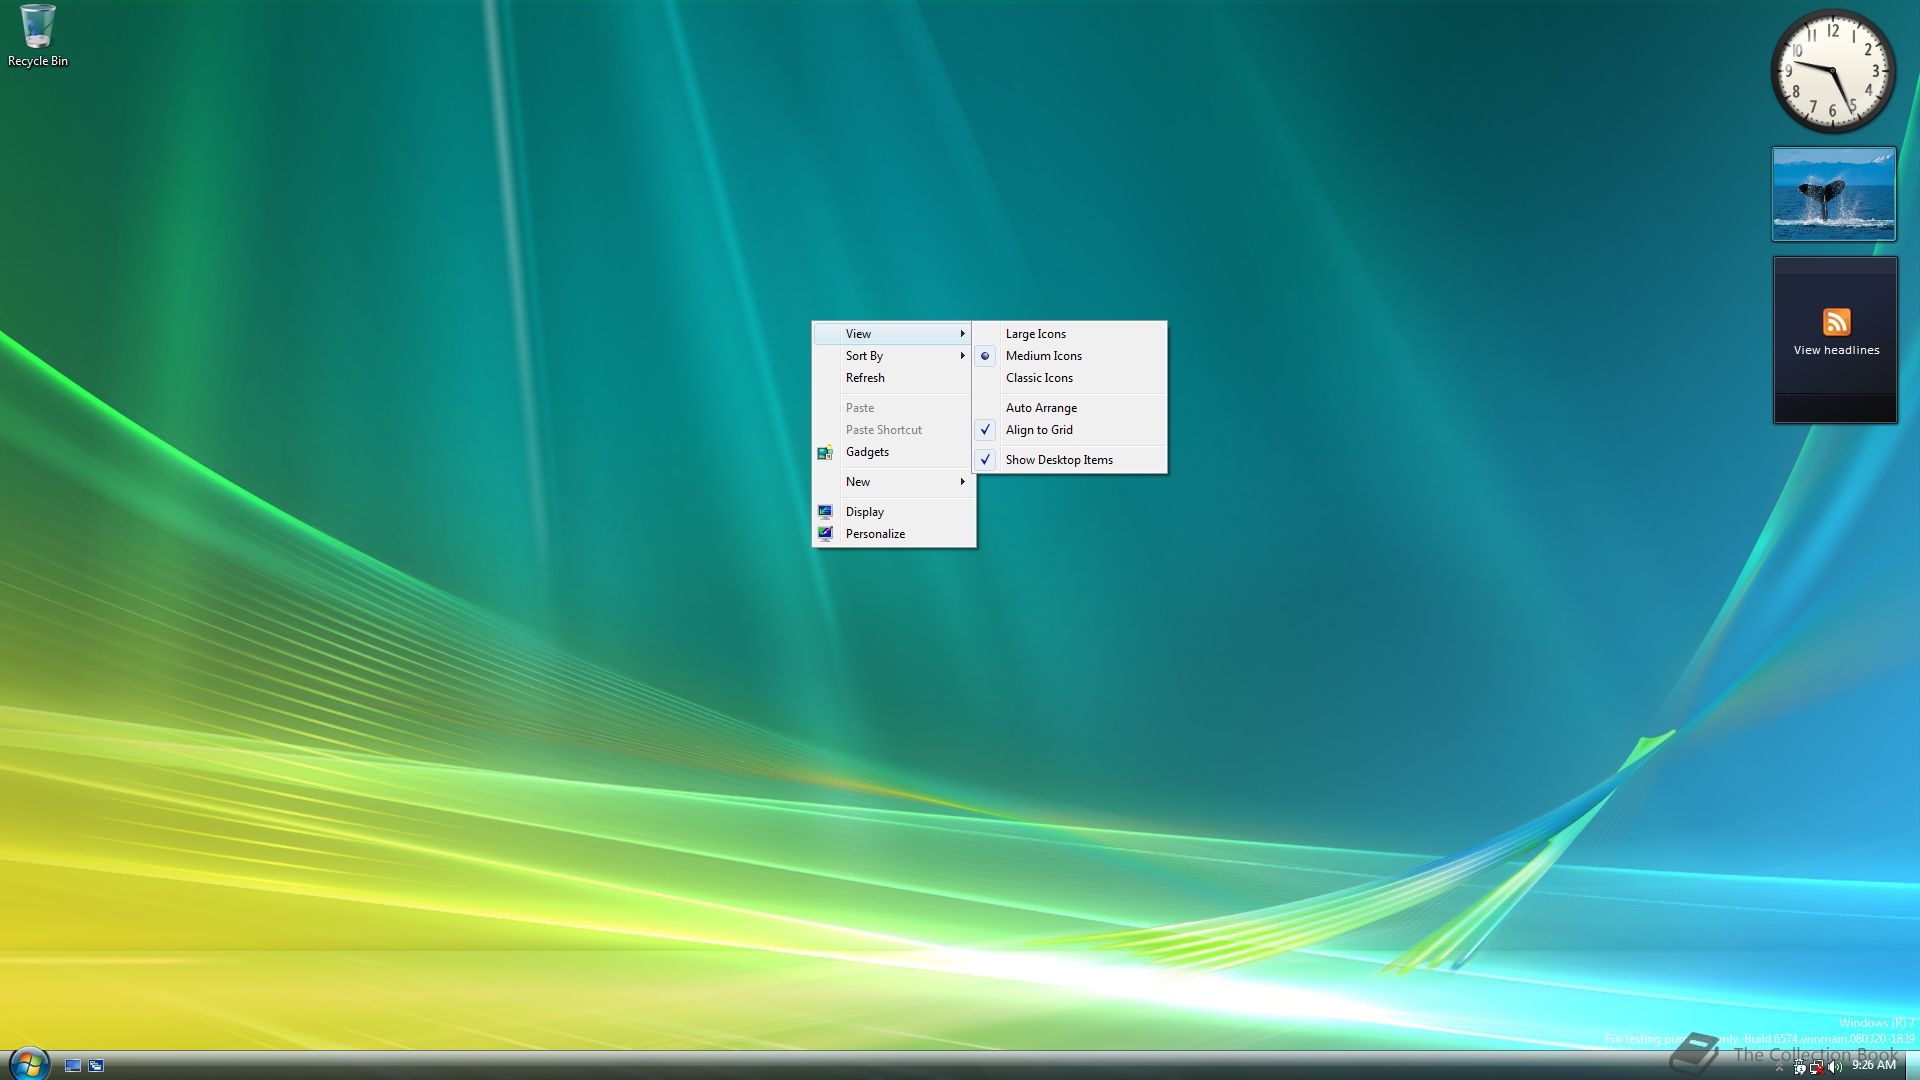1920x1080 pixels.
Task: Toggle Show Desktop Items off
Action: (1069, 460)
